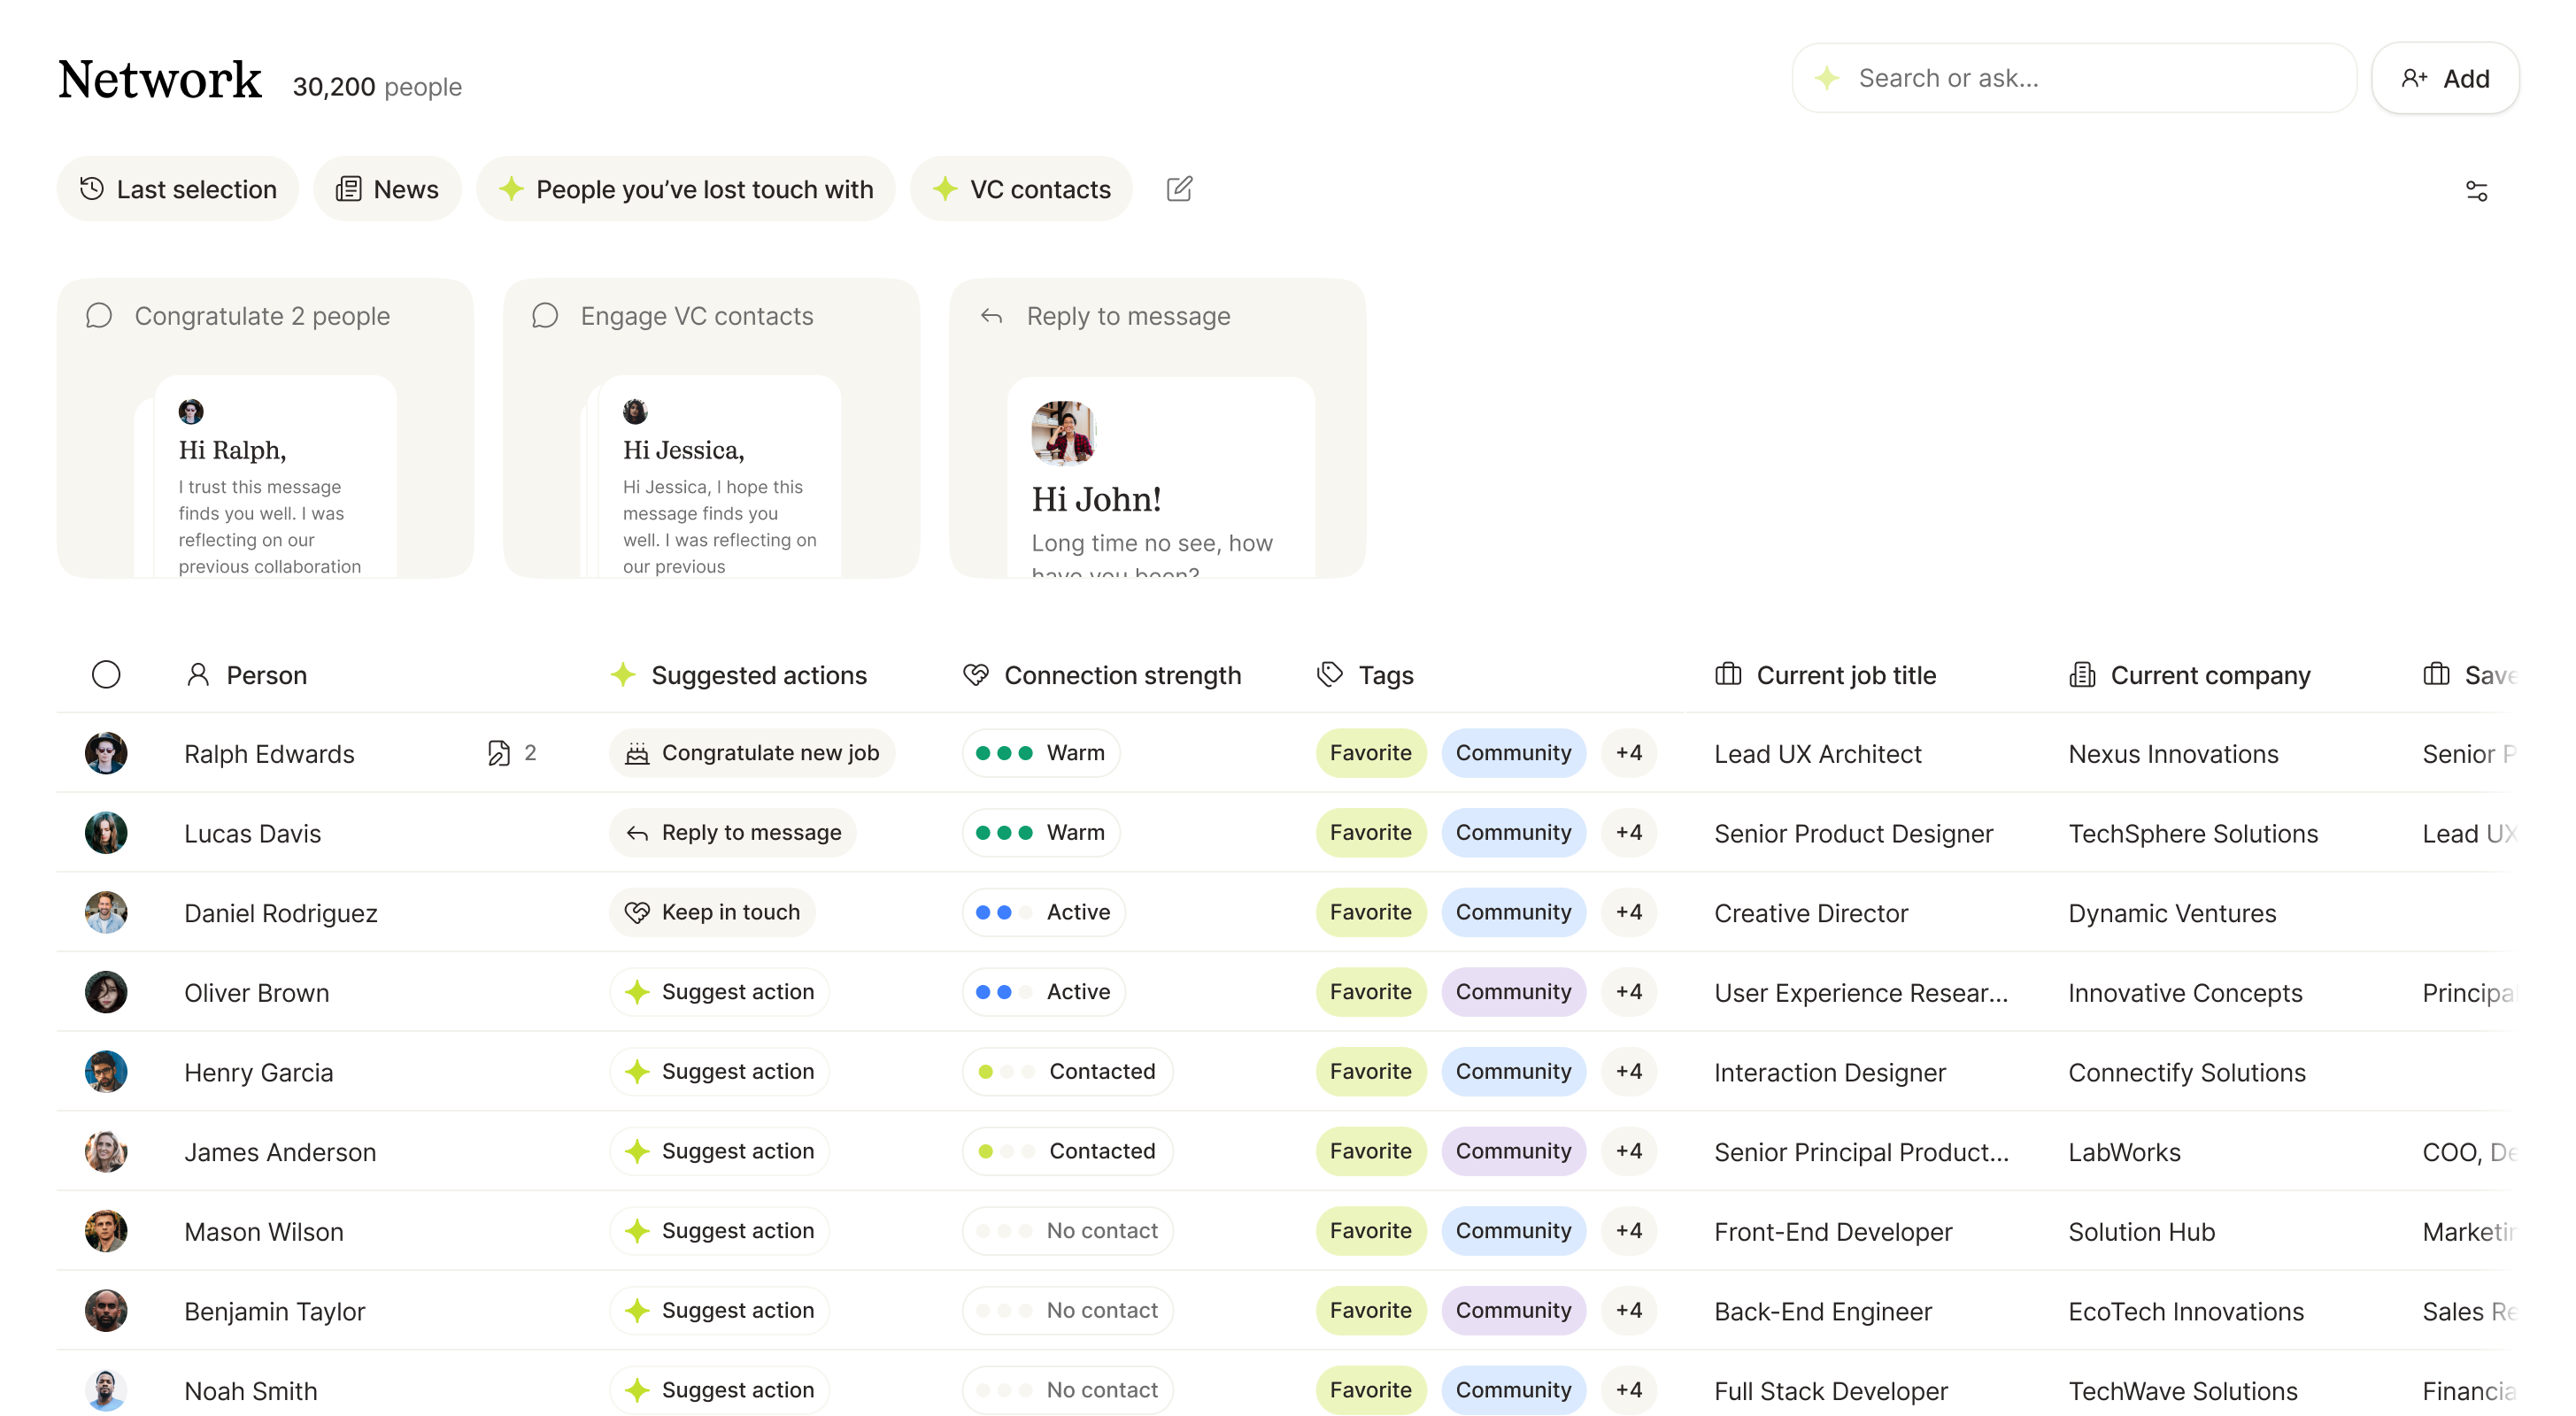The height and width of the screenshot is (1416, 2576).
Task: Select the VC contacts filter tab
Action: pyautogui.click(x=1021, y=189)
